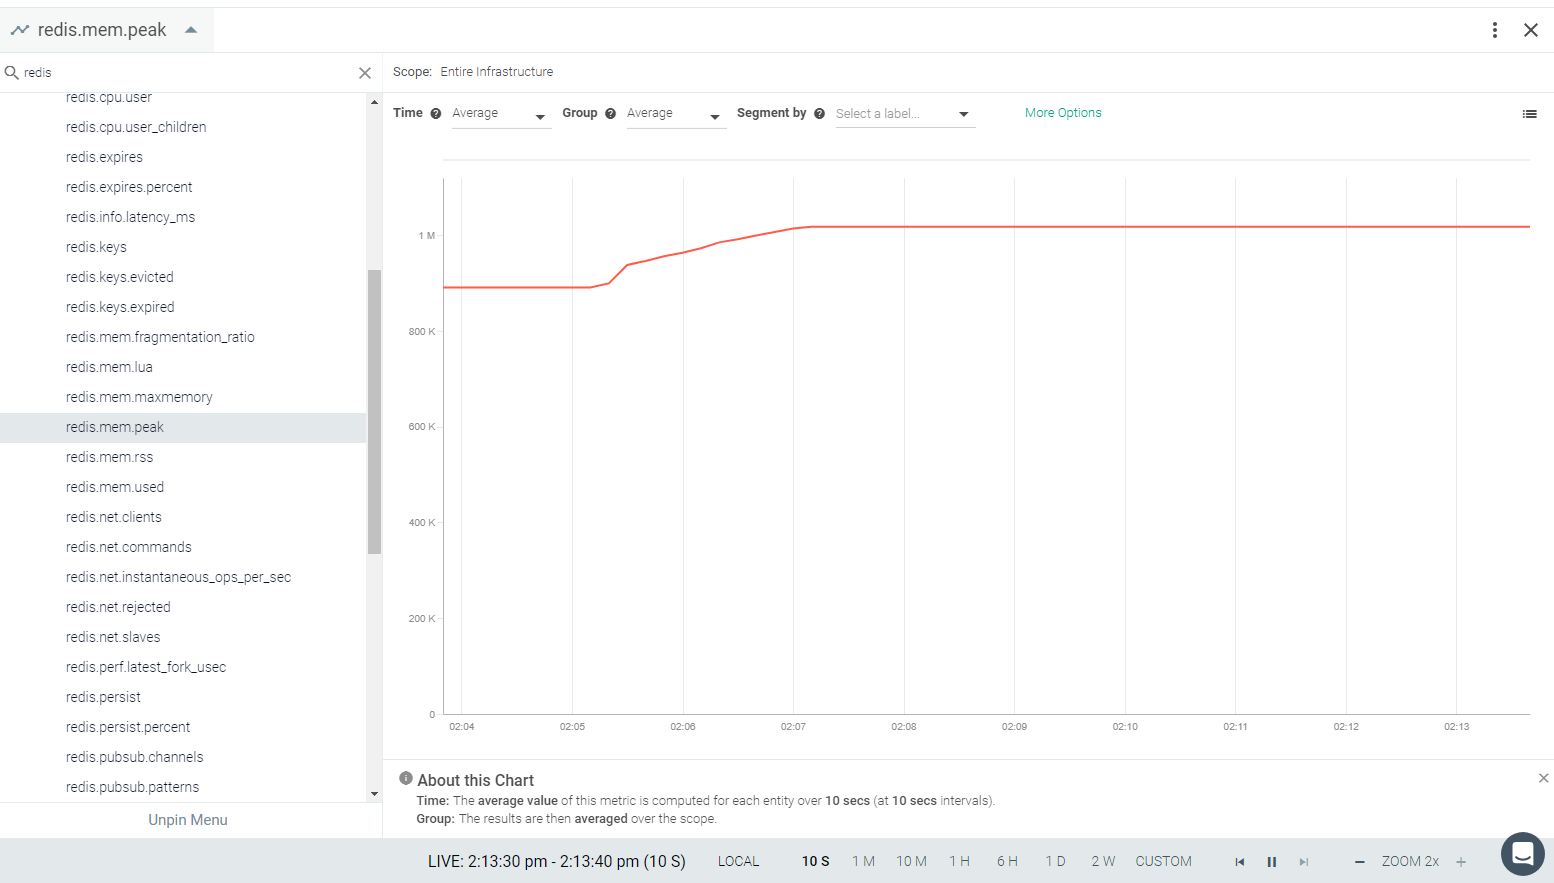1554x883 pixels.
Task: Select redis.mem.used metric
Action: [183, 487]
